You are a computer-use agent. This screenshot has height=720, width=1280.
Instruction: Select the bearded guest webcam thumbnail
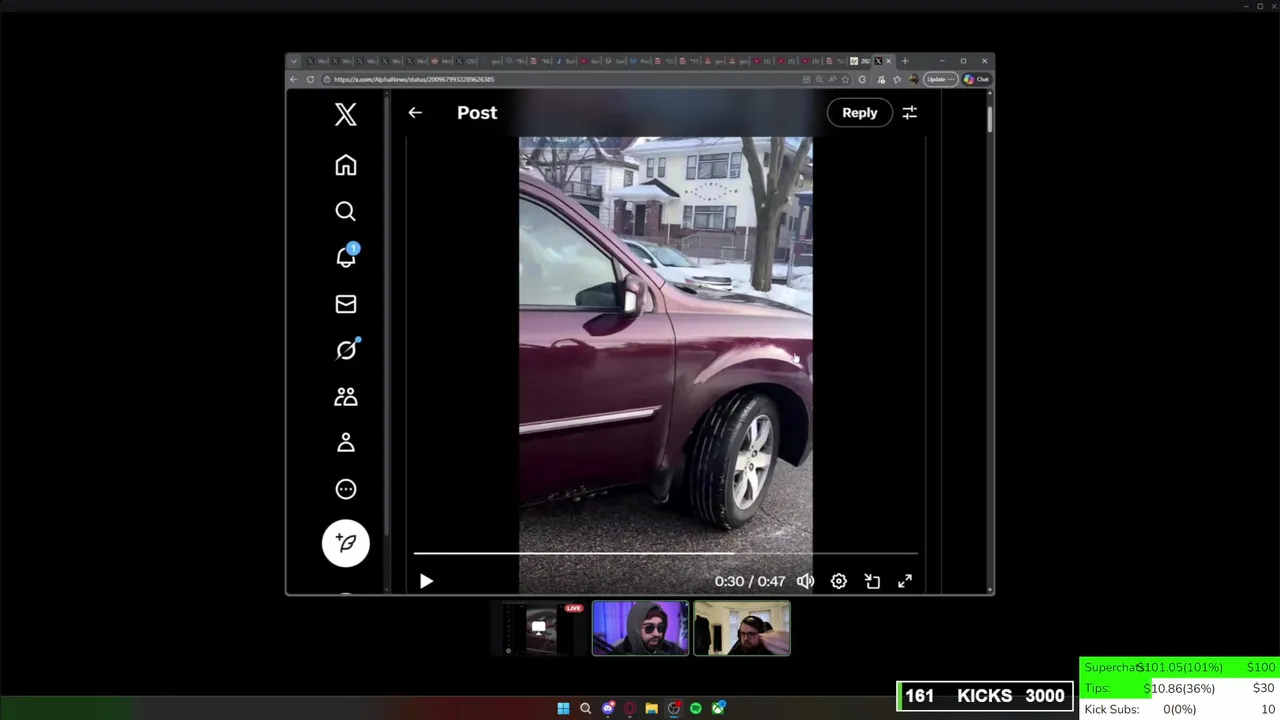742,628
